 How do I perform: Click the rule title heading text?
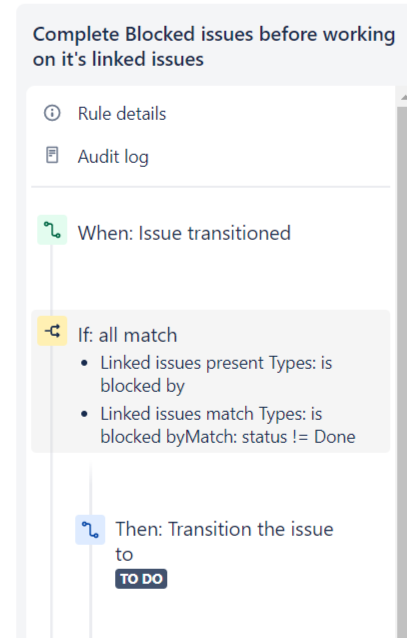coord(214,46)
